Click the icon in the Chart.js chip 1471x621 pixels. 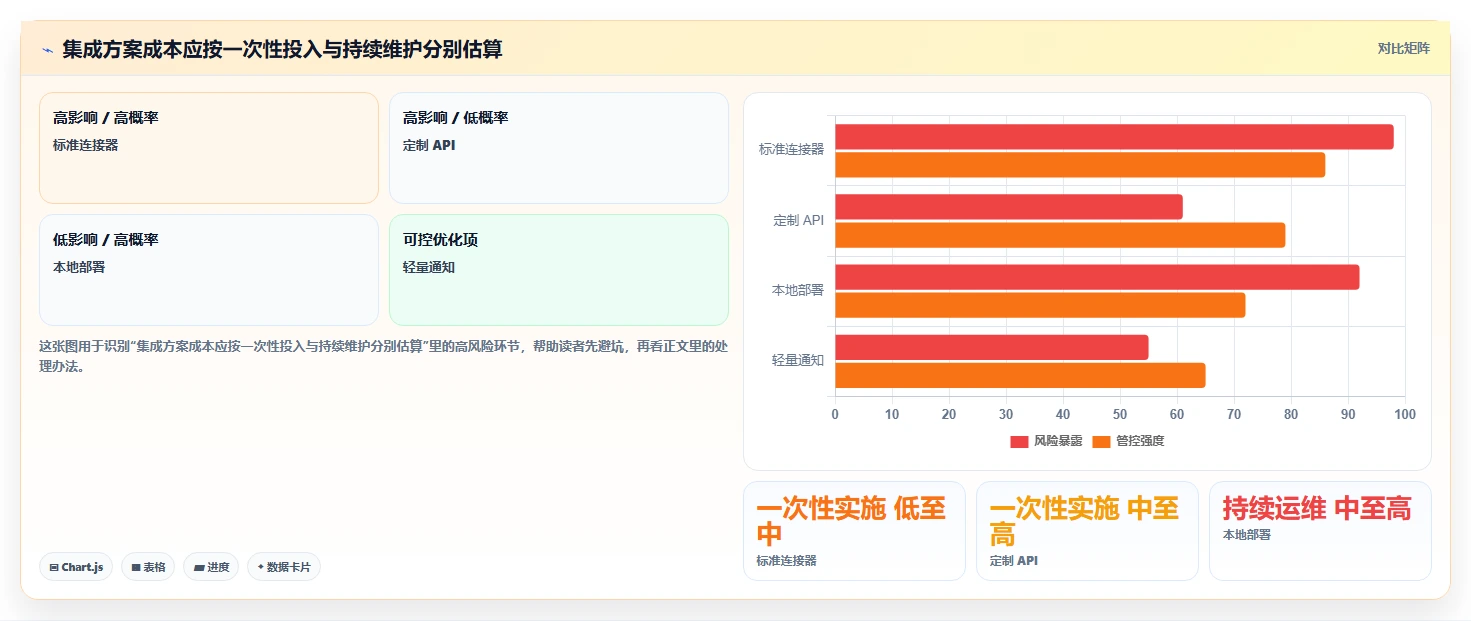click(x=54, y=567)
